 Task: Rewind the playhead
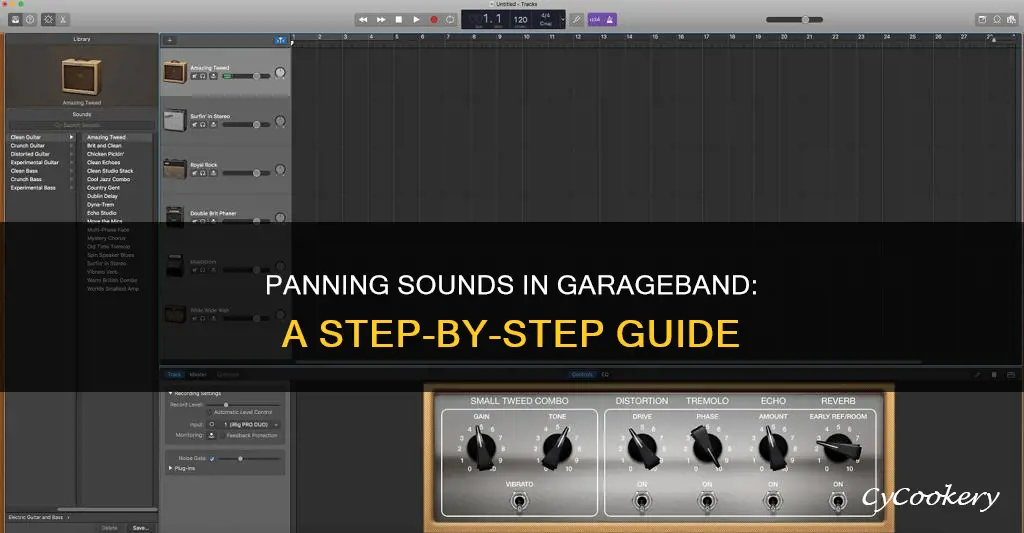click(x=363, y=20)
